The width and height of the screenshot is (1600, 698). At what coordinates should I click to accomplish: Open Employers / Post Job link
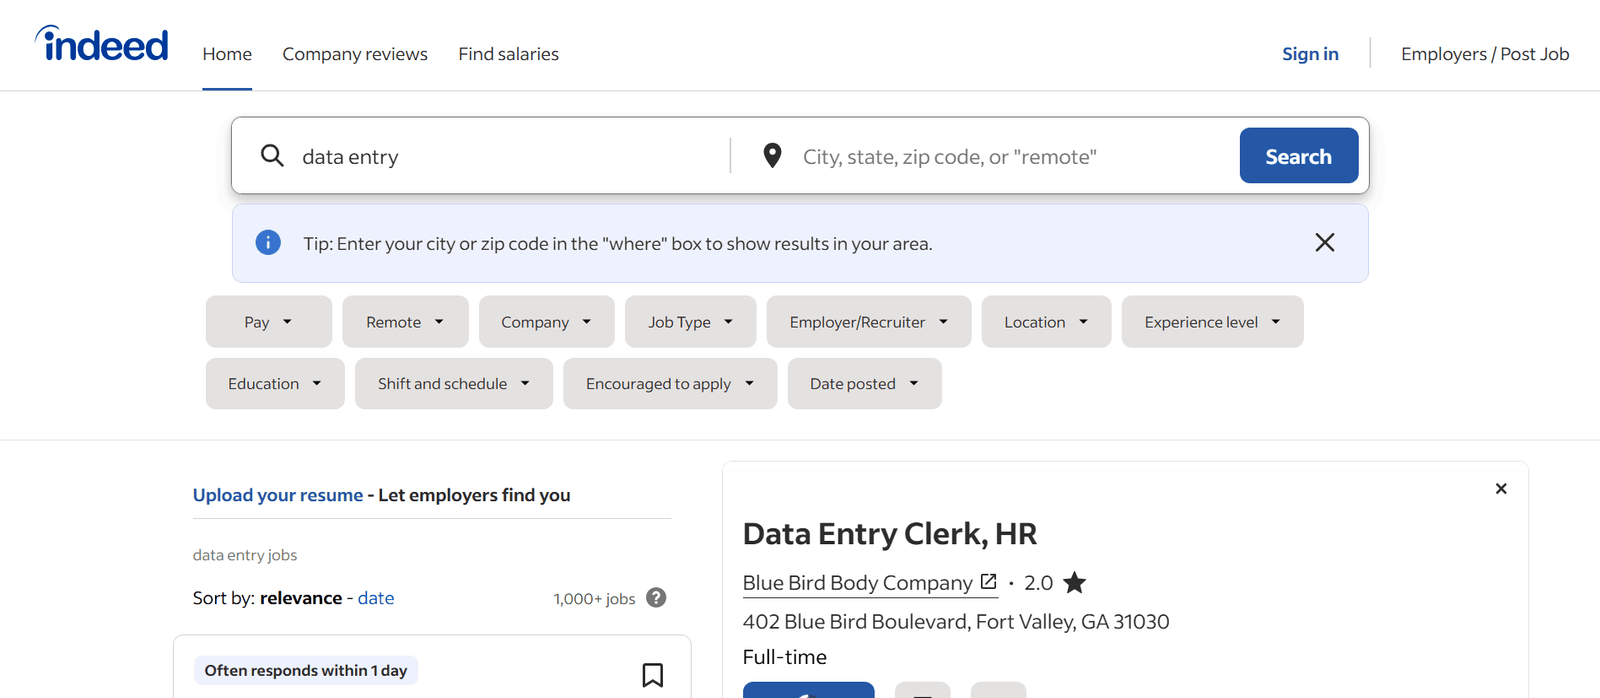(1485, 54)
